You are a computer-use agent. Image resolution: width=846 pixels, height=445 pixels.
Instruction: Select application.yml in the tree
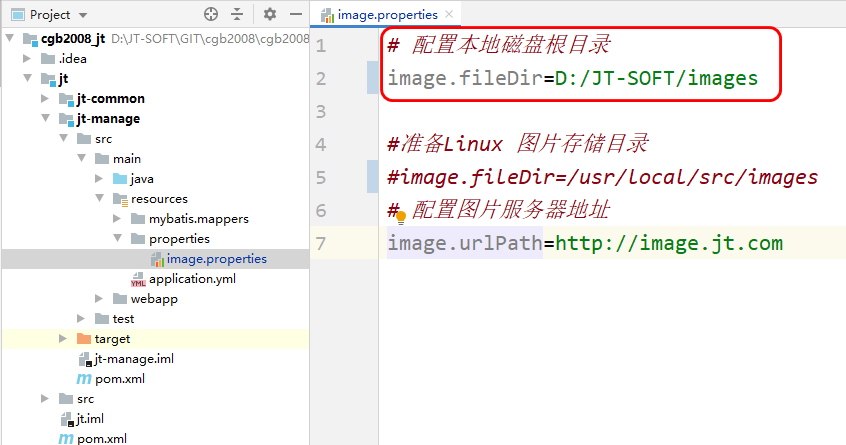coord(192,279)
